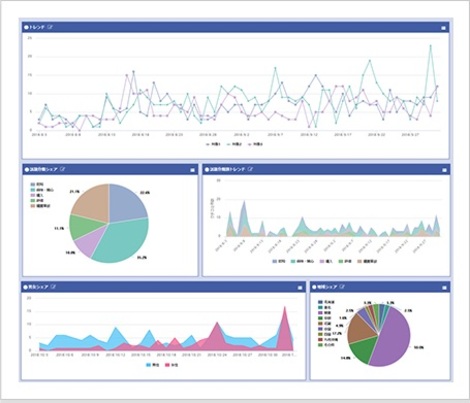Toggle the first series in the line chart legend
This screenshot has width=470, height=403.
tap(213, 144)
